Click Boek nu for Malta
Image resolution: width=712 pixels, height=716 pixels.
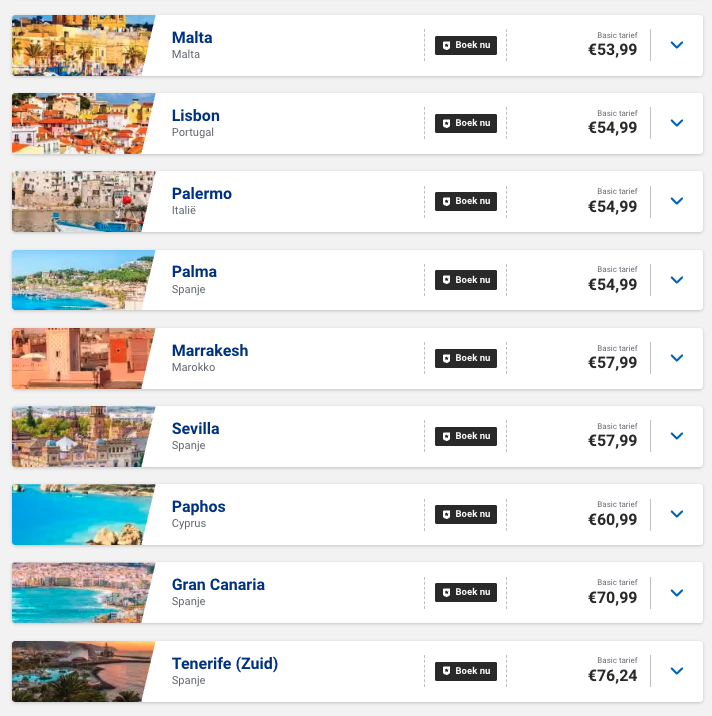466,45
